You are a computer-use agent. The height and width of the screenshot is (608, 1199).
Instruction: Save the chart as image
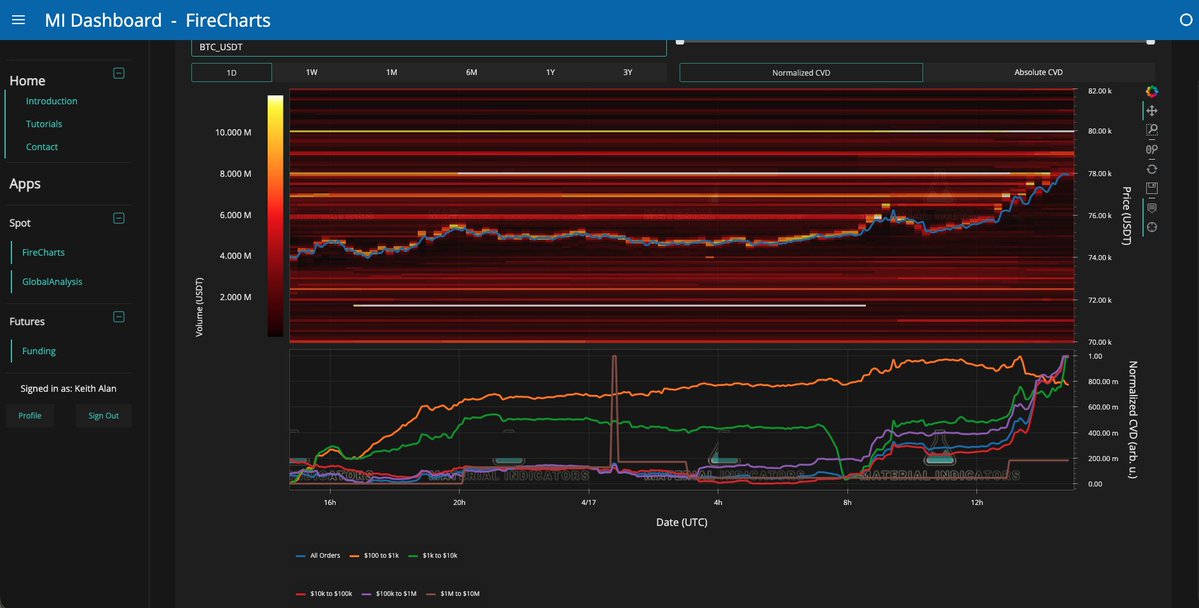coord(1151,188)
